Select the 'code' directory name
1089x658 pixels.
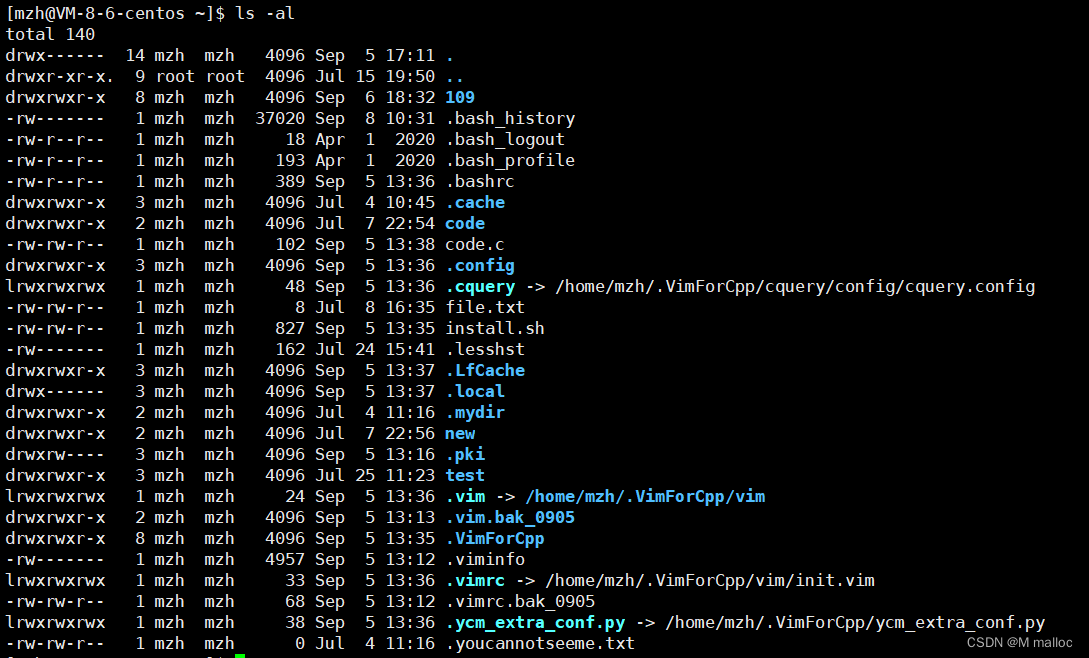[x=465, y=223]
